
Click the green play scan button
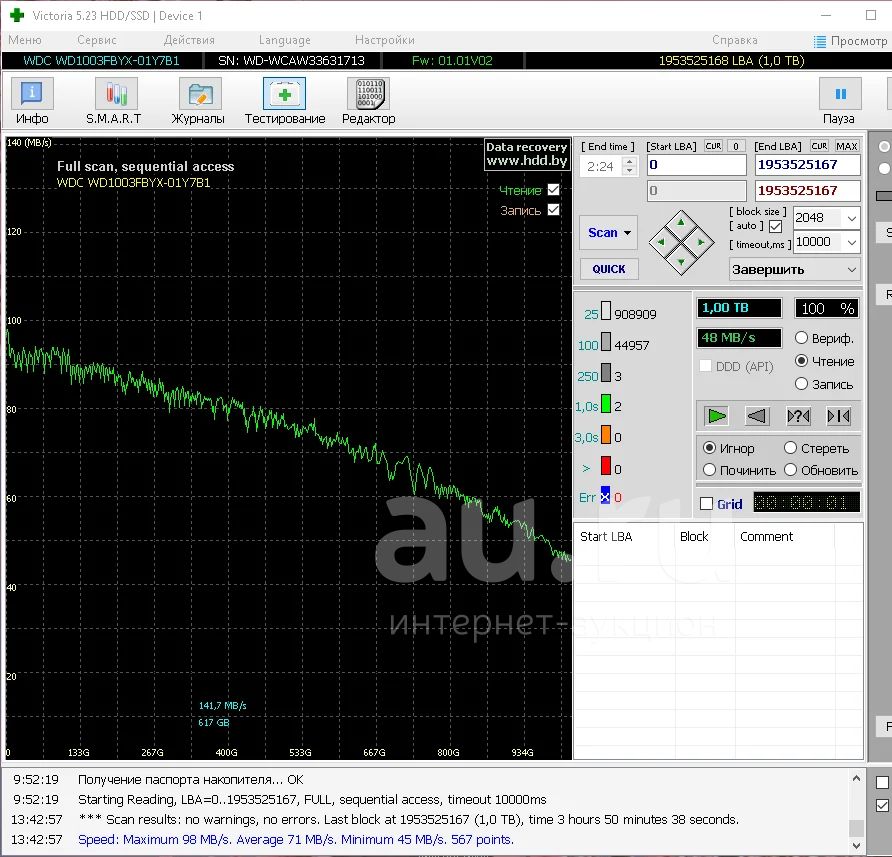(716, 417)
